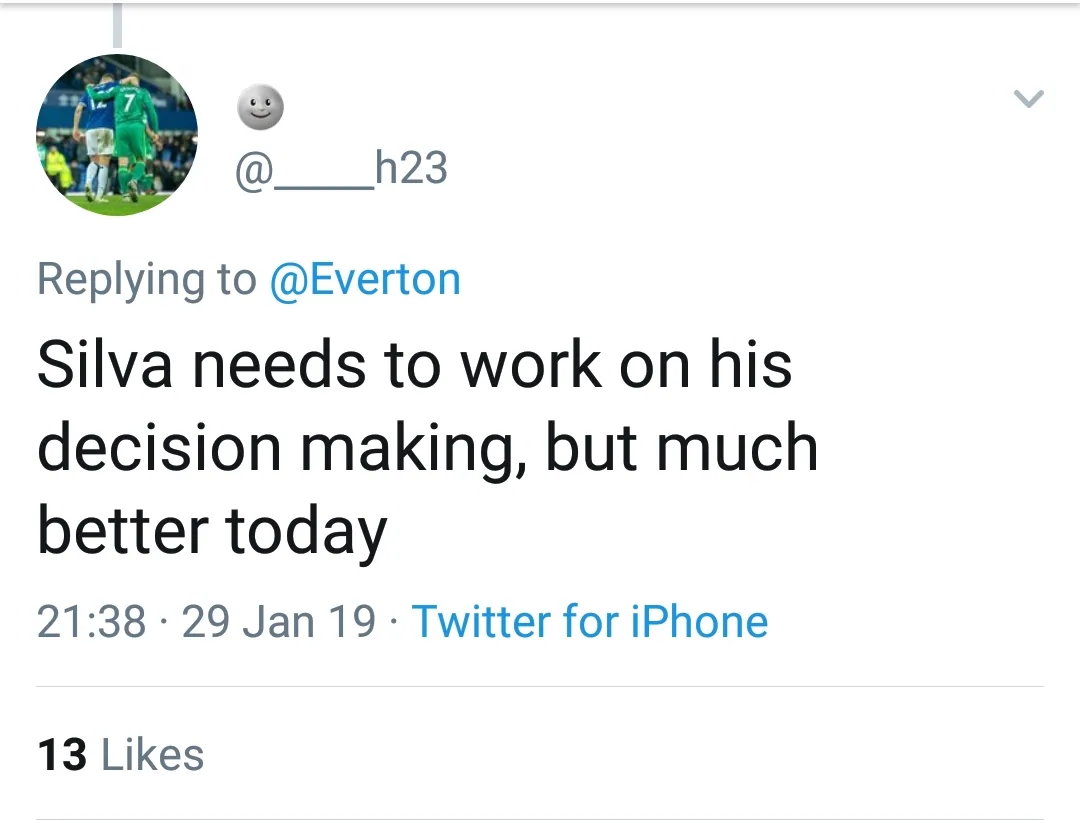Click the 21:38 timestamp
1080x823 pixels.
click(92, 621)
